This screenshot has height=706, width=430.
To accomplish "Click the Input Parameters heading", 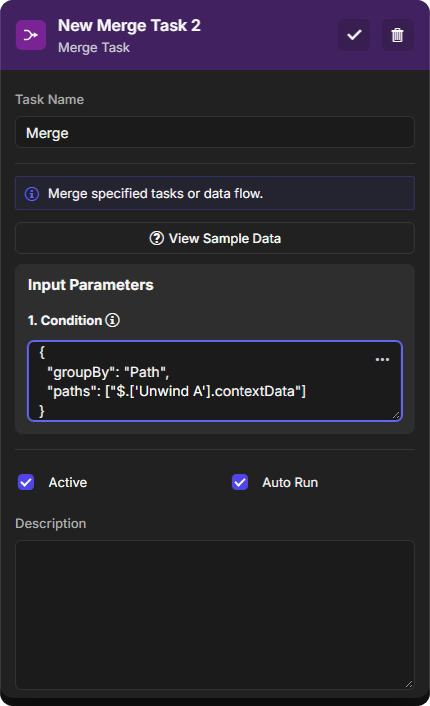I will tap(91, 285).
